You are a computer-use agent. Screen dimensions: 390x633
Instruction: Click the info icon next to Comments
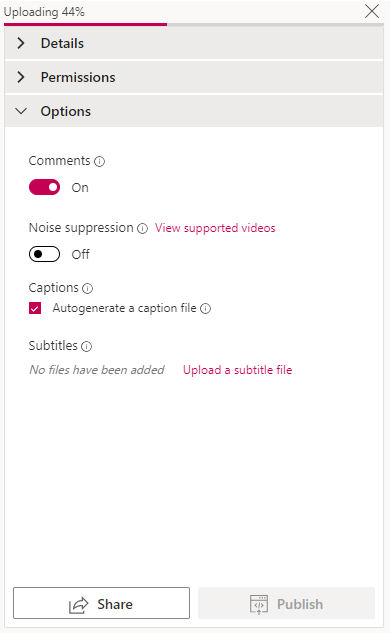[99, 161]
